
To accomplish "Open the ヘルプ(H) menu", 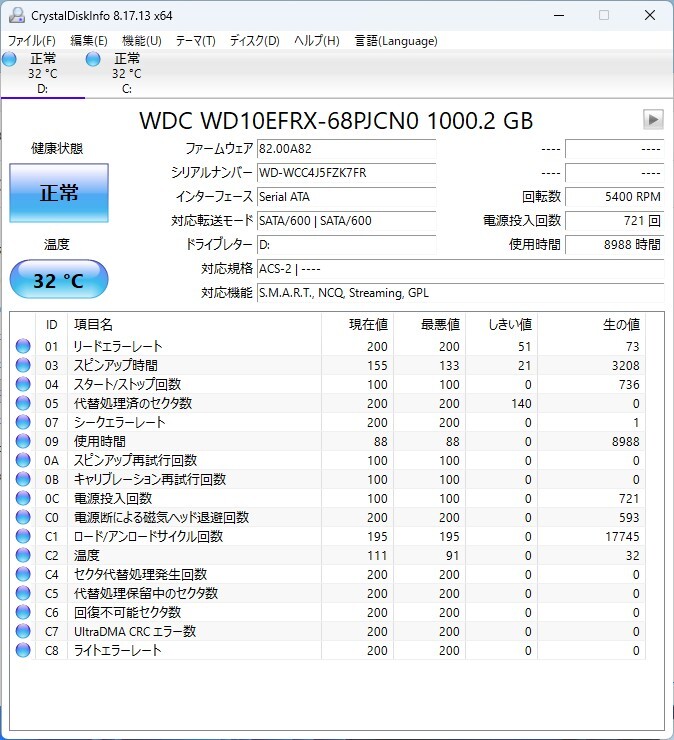I will click(x=317, y=41).
